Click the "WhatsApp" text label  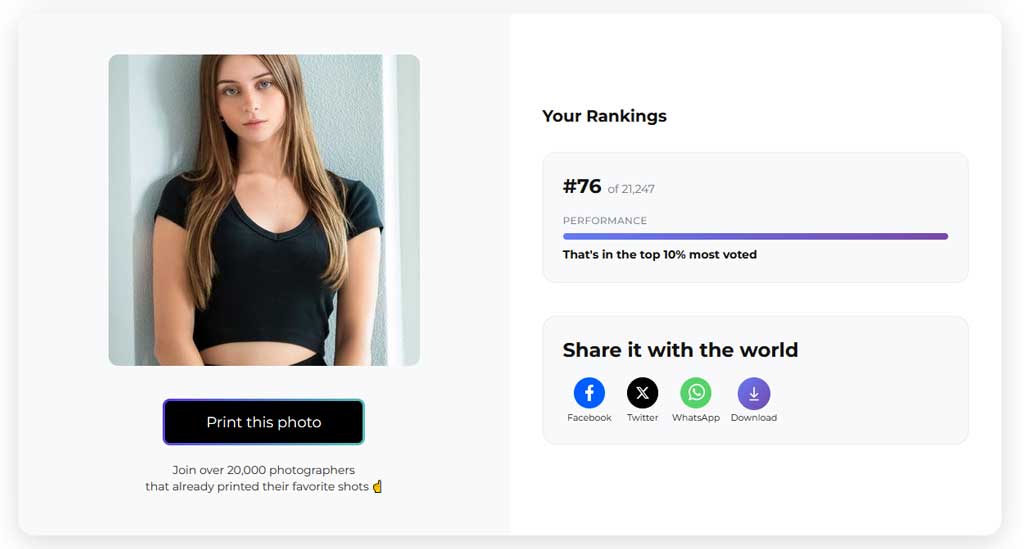click(x=696, y=418)
